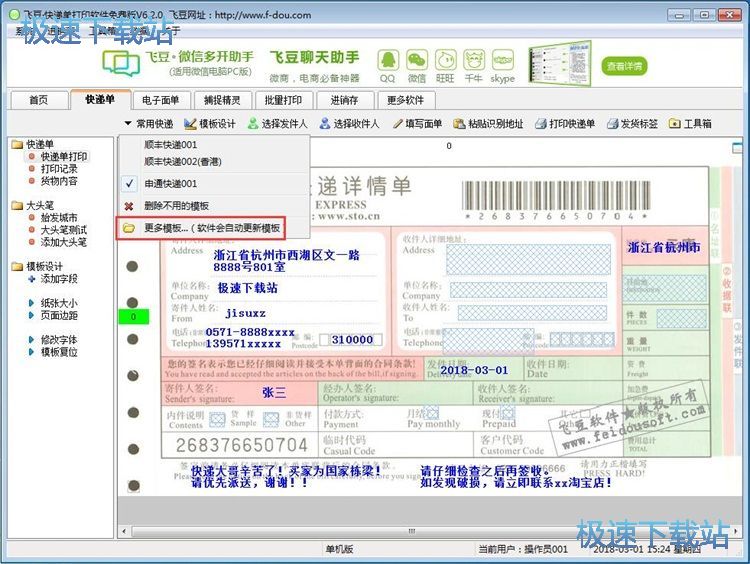Click status bar text 当前用户：操作员001

coord(523,549)
